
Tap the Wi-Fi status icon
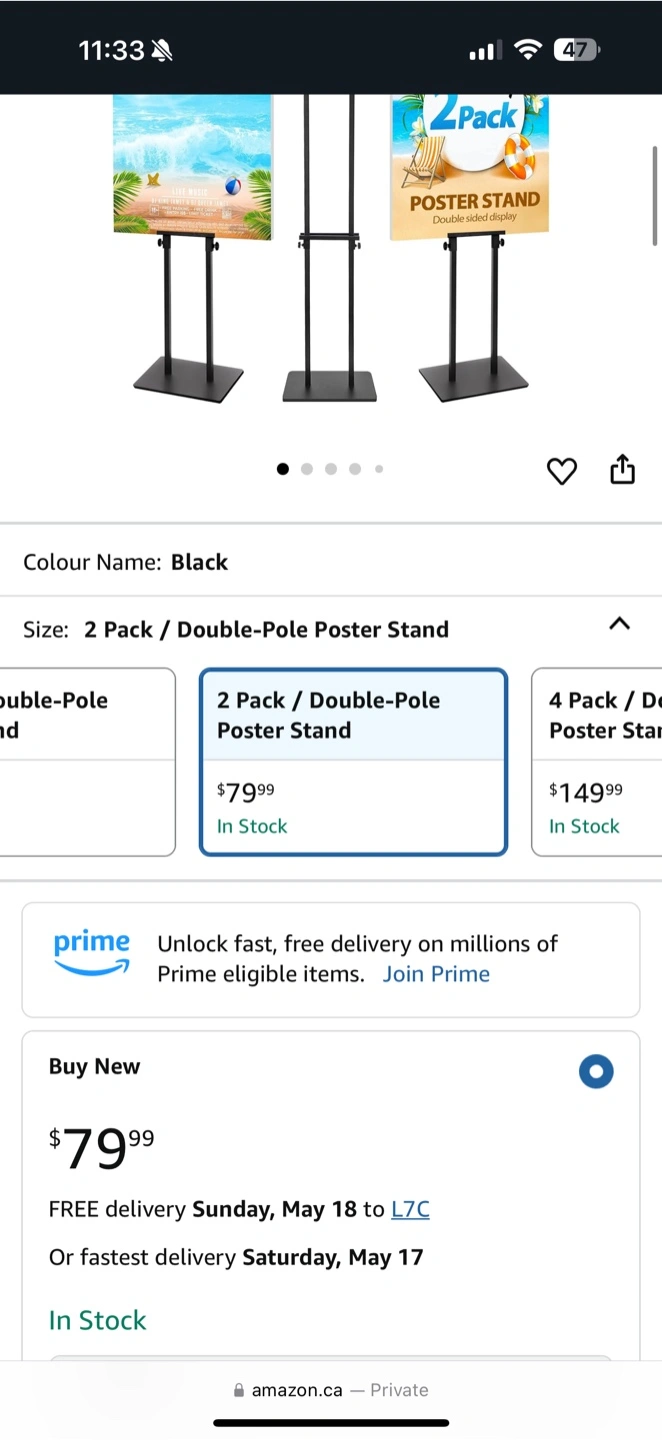(x=528, y=50)
